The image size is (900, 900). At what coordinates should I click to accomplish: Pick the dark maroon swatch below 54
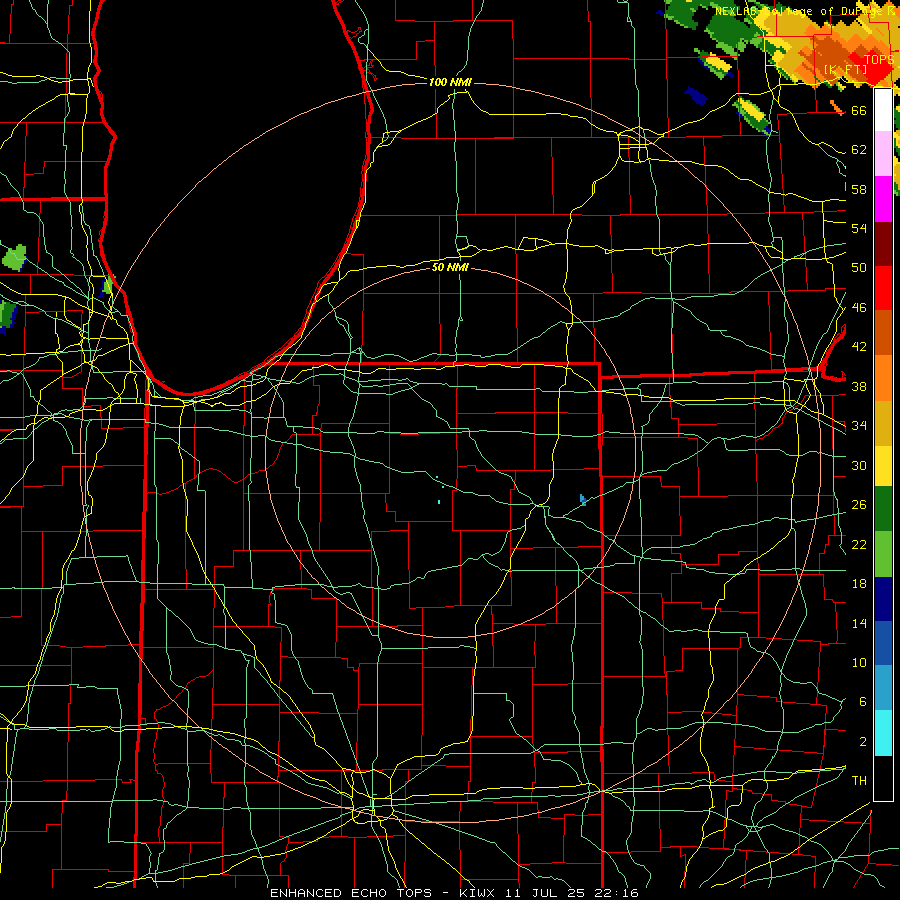coord(883,243)
